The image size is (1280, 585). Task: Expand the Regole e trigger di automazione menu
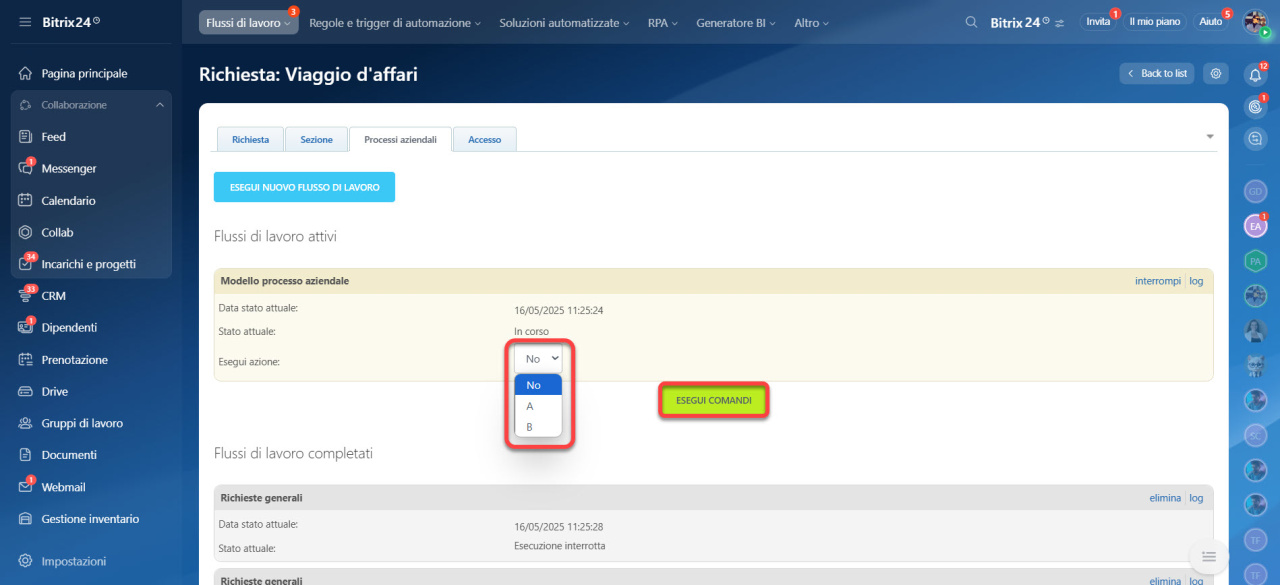(x=395, y=22)
